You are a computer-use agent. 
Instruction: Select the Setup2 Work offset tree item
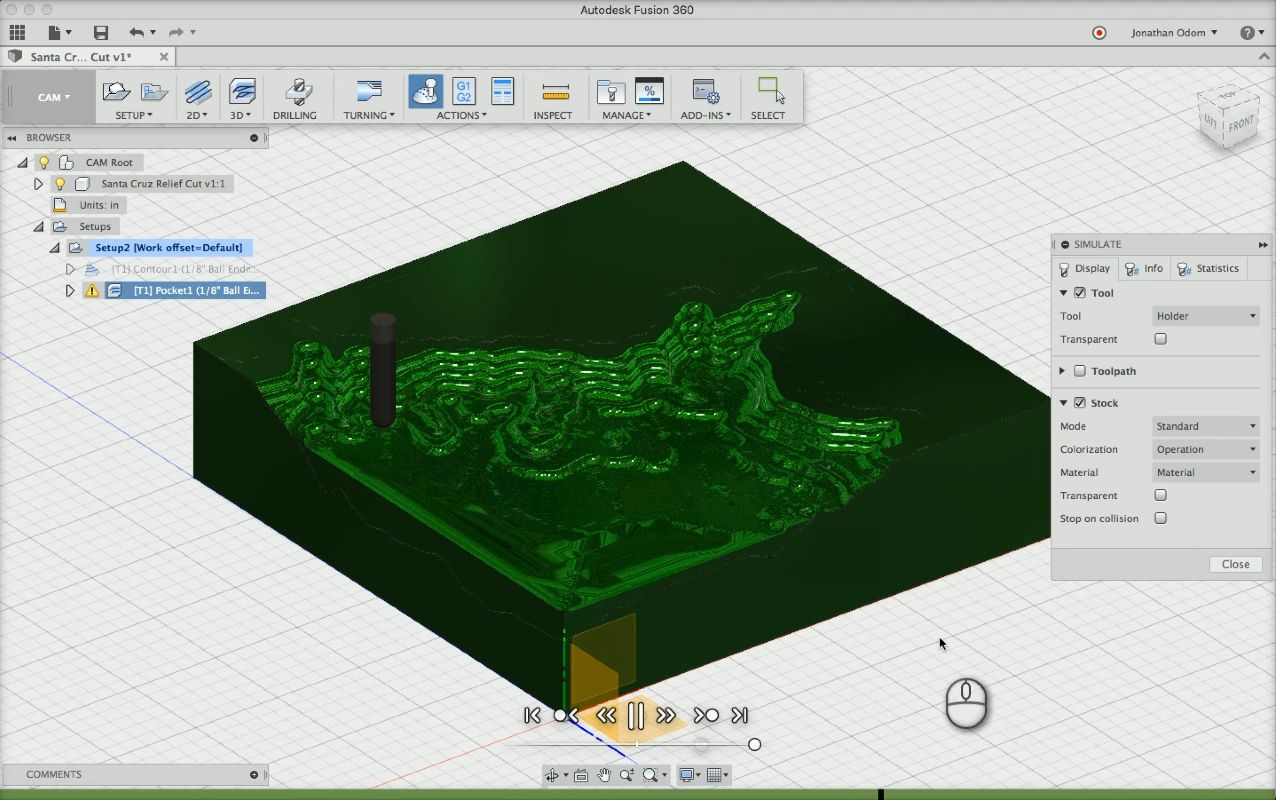[x=169, y=247]
